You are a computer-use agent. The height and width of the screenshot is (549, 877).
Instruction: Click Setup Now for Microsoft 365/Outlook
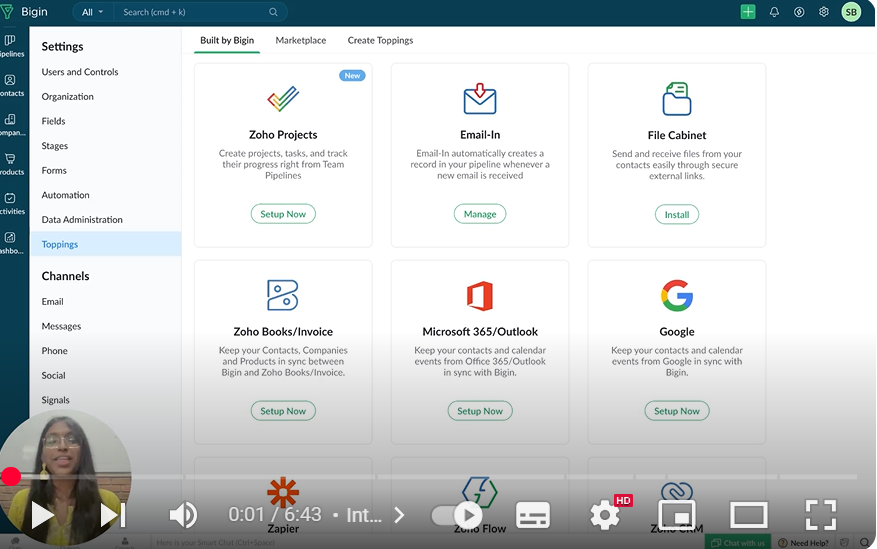tap(480, 410)
